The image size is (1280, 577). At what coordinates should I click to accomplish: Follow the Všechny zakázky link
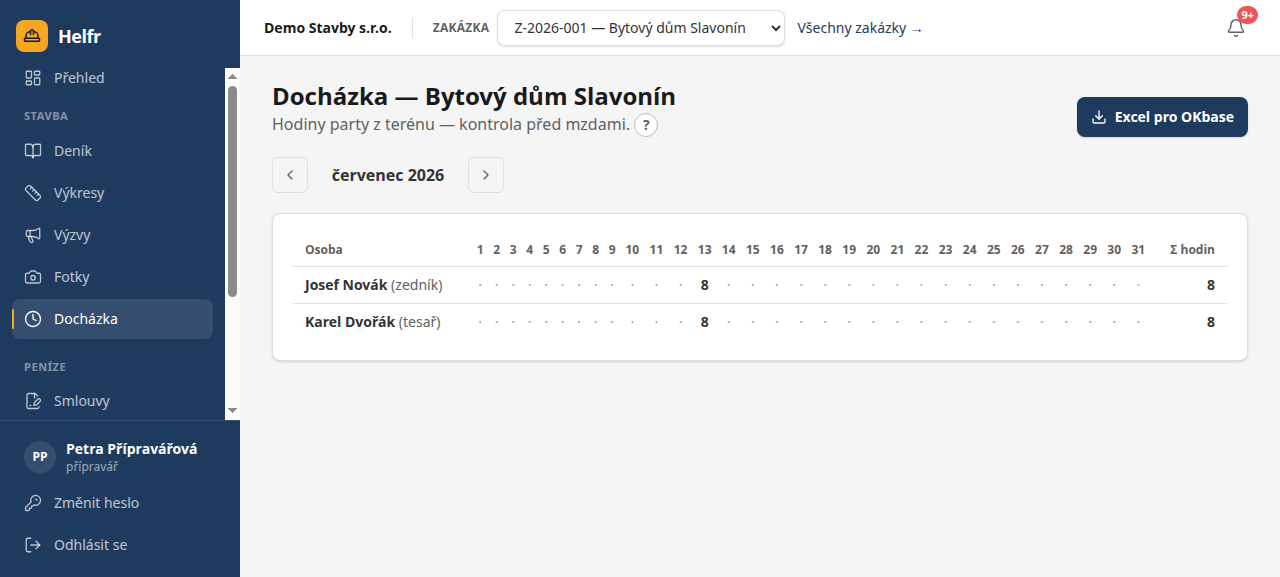860,28
